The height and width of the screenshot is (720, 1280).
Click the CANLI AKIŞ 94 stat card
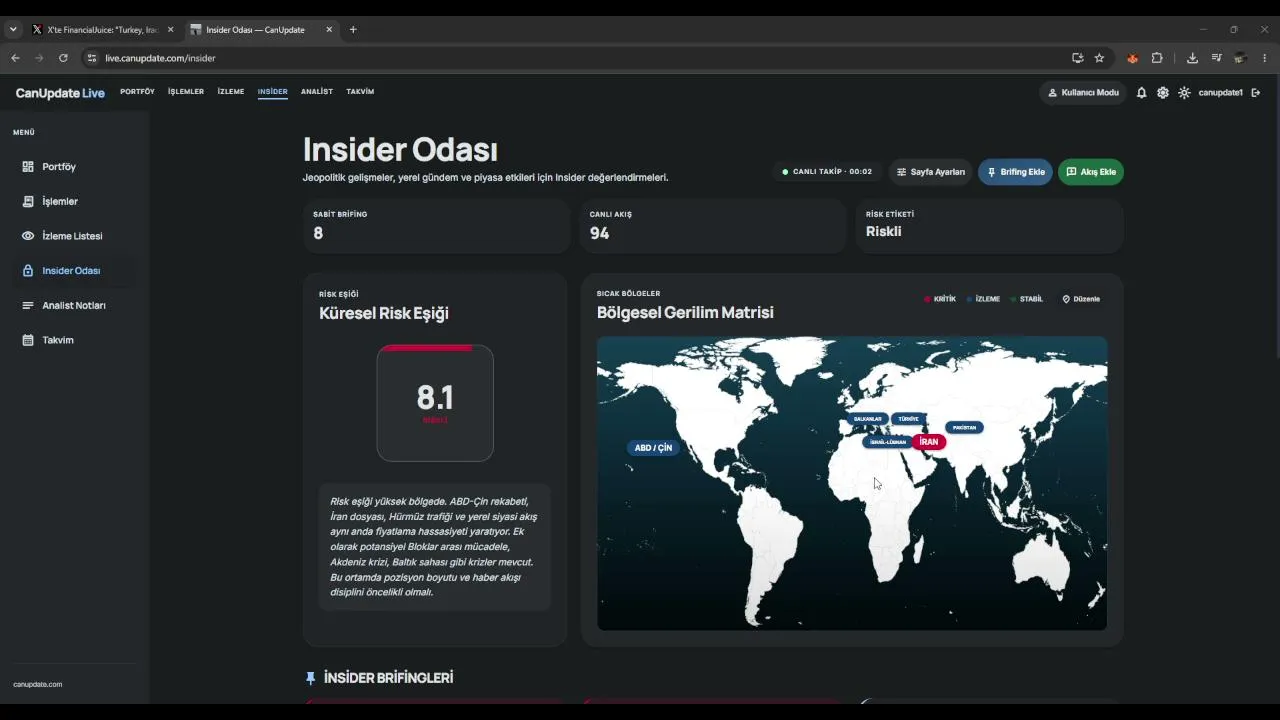pyautogui.click(x=713, y=226)
